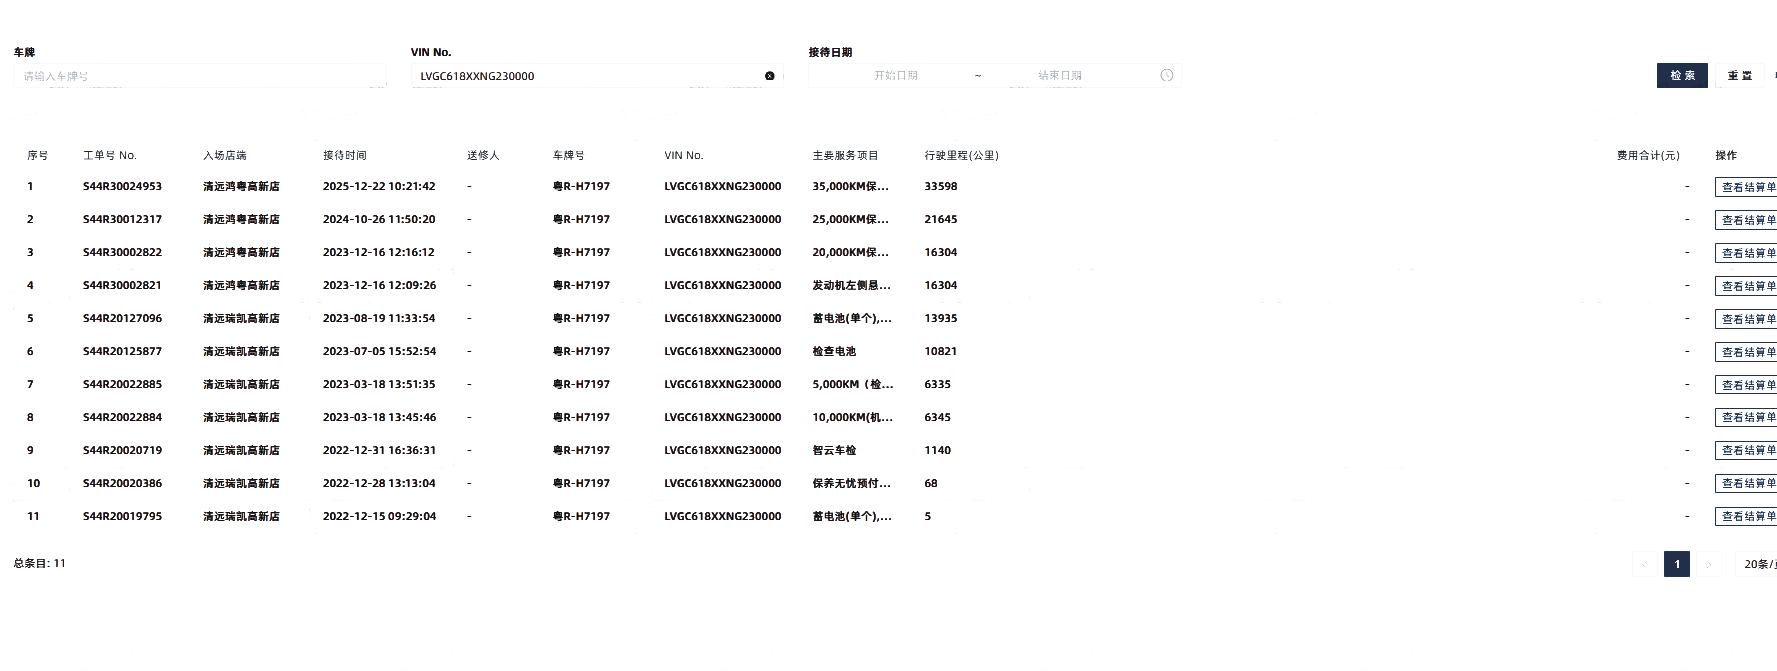
Task: Click the clock icon in the date range field
Action: [1166, 76]
